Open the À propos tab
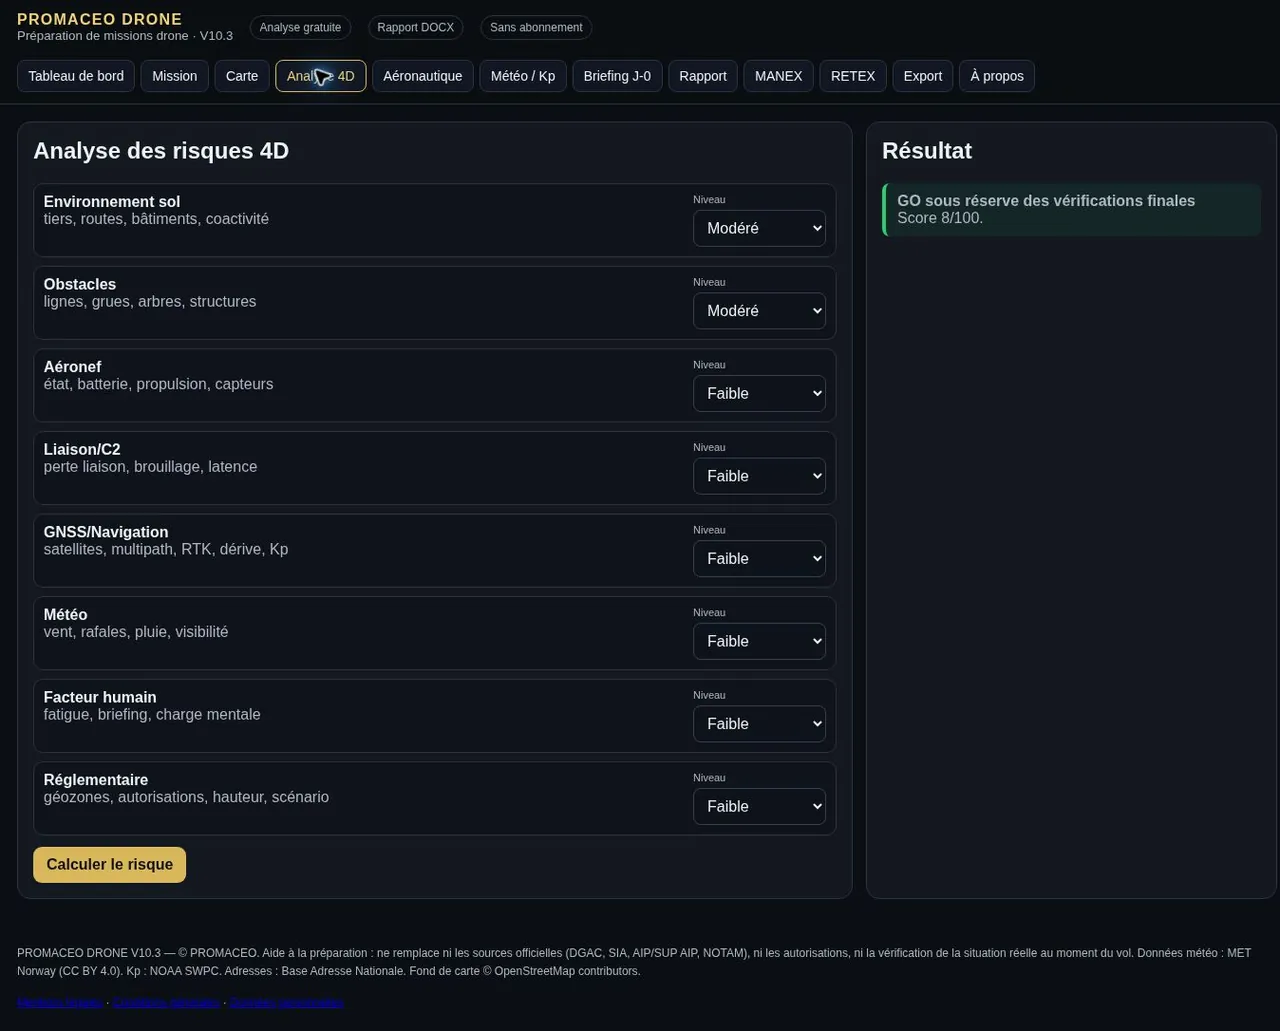 997,76
